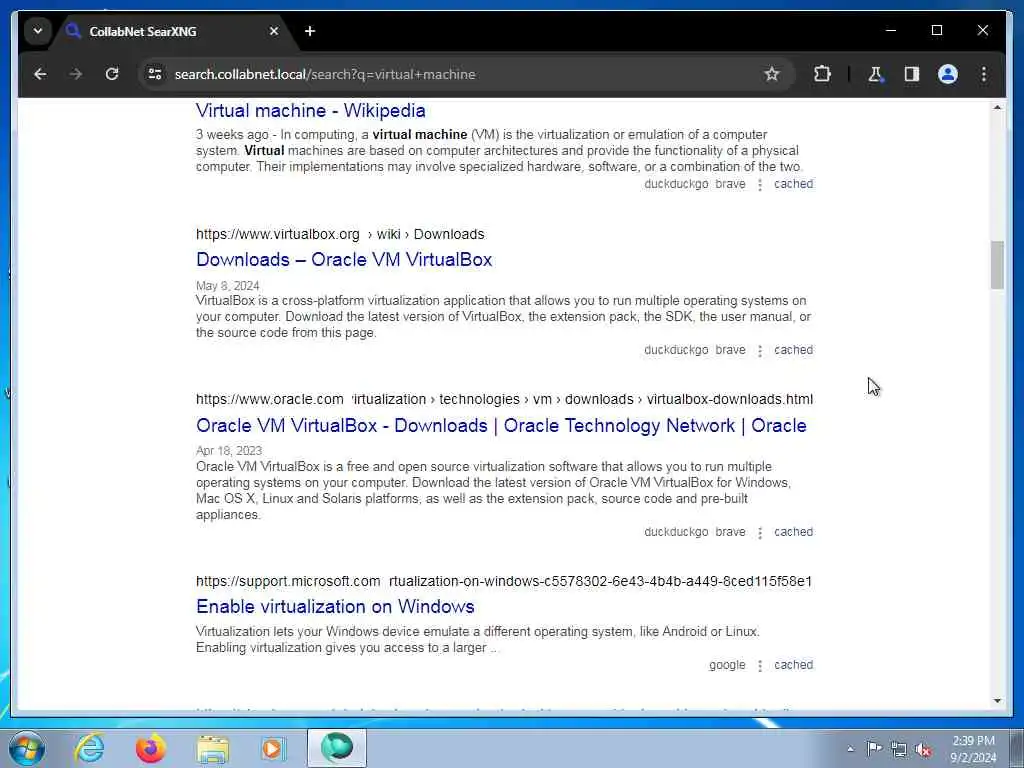
Task: Expand options dots on Oracle Technology Network result
Action: tap(760, 533)
